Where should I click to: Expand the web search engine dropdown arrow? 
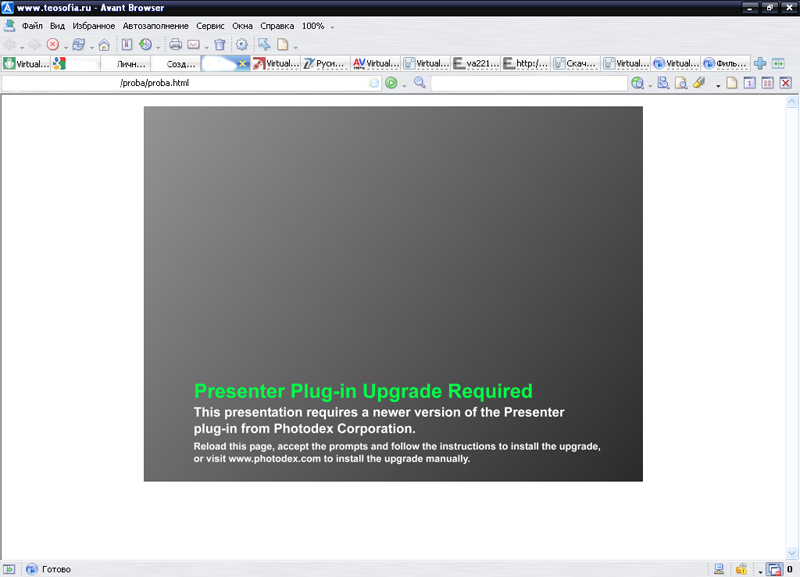pos(650,86)
